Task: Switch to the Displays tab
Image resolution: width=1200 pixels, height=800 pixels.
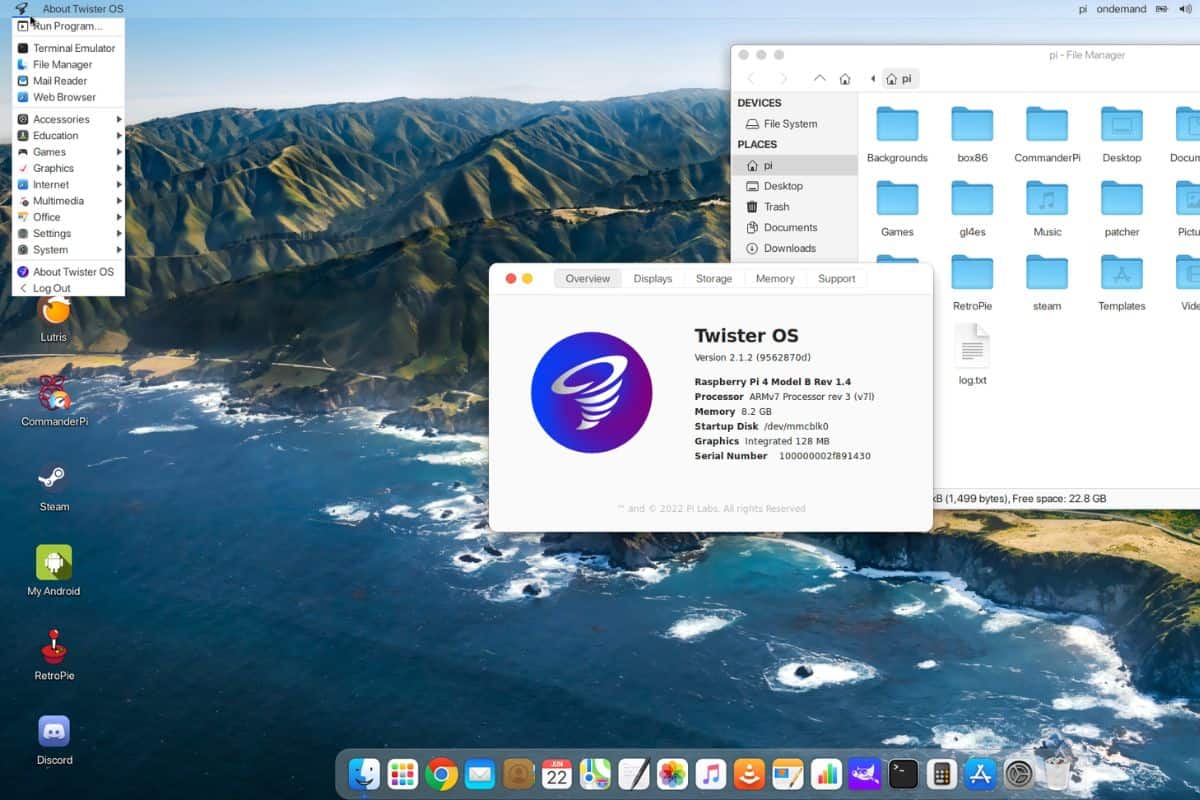Action: tap(653, 278)
